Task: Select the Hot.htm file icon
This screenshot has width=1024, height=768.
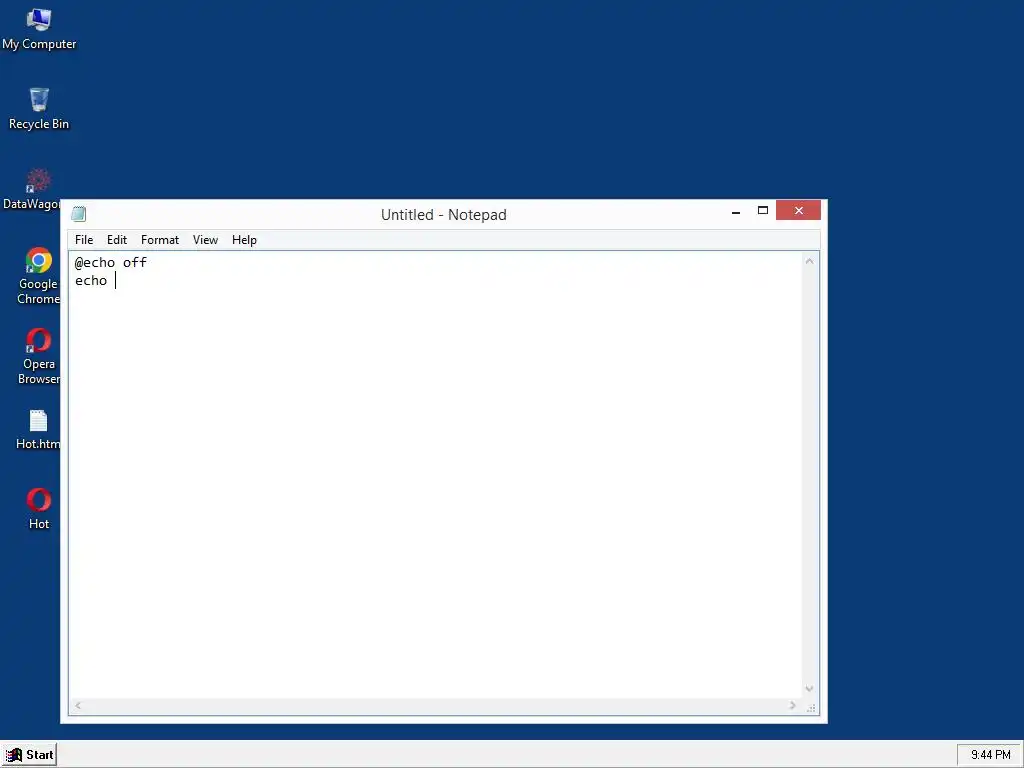Action: point(38,430)
